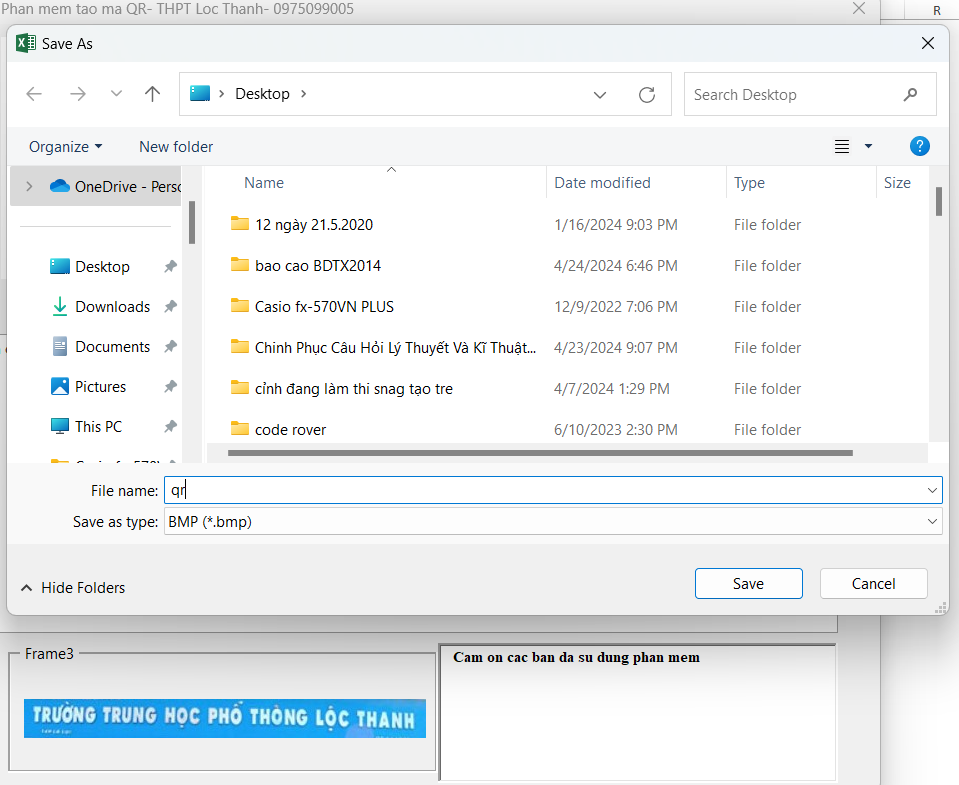
Task: Click the Search Desktop field
Action: pyautogui.click(x=795, y=94)
